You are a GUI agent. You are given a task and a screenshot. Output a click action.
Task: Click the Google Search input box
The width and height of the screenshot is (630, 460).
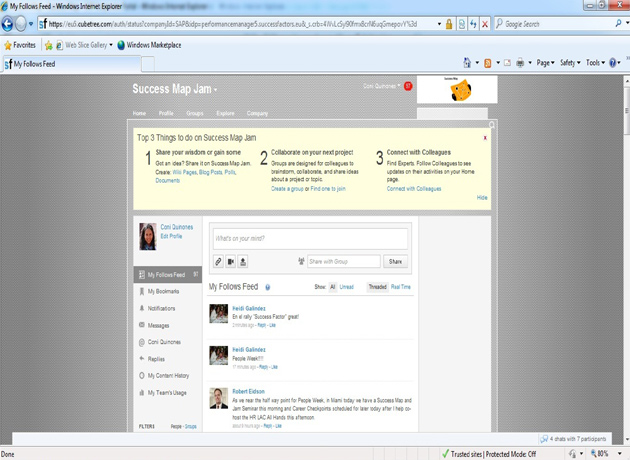(556, 24)
